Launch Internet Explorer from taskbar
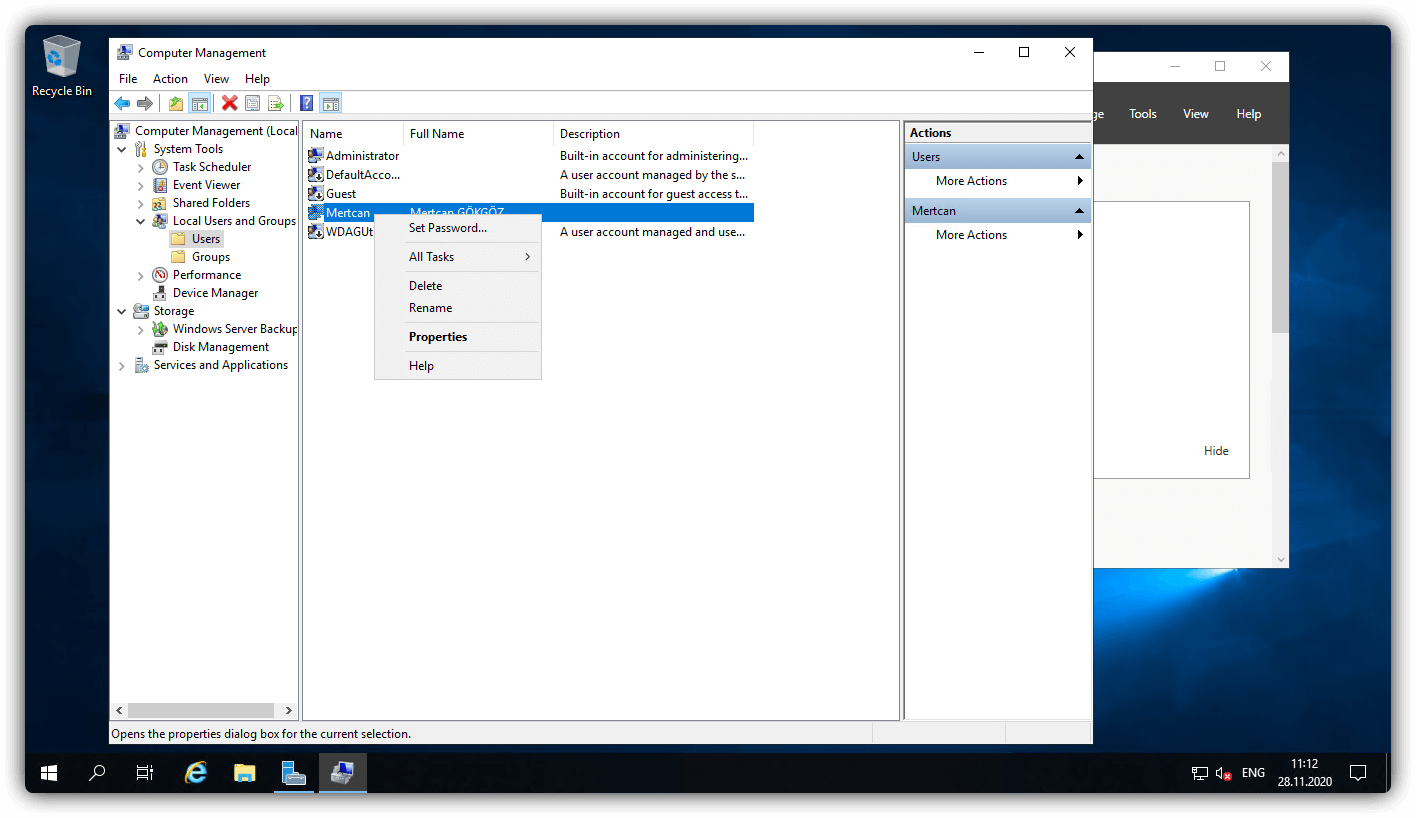 click(x=196, y=773)
